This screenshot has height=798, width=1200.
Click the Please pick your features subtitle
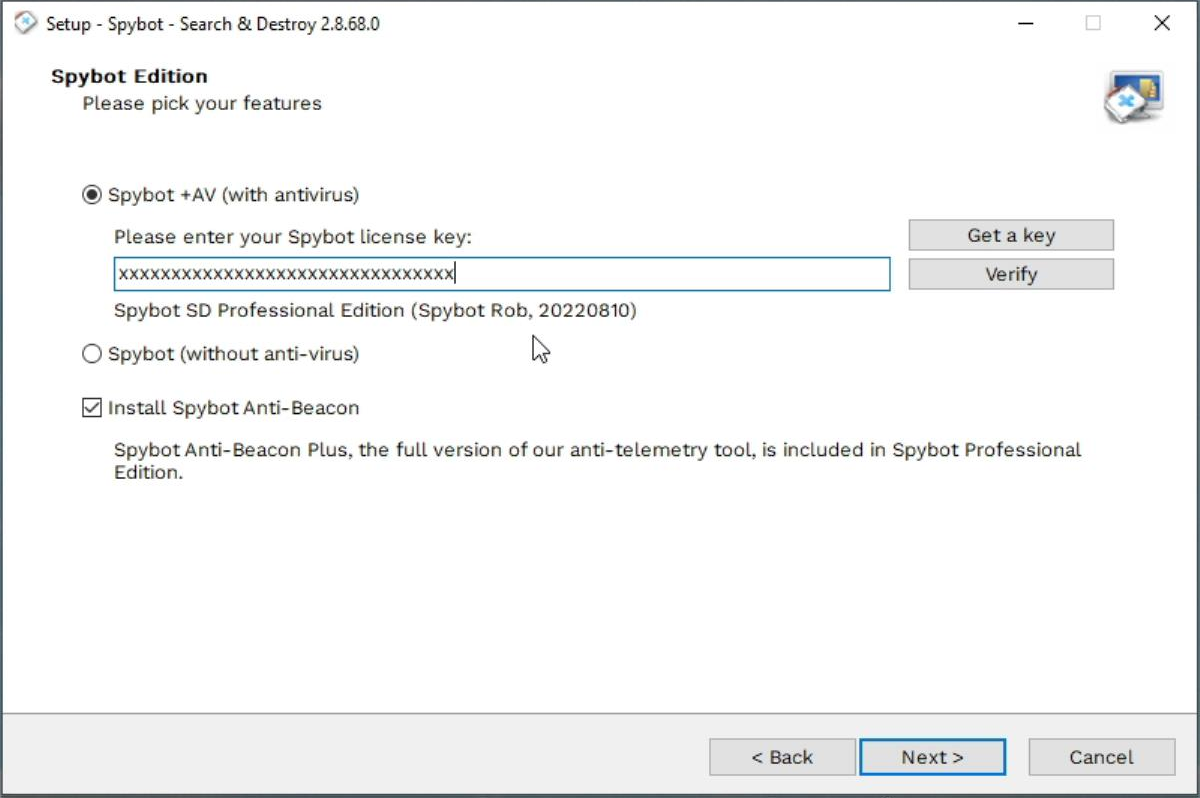pos(201,103)
